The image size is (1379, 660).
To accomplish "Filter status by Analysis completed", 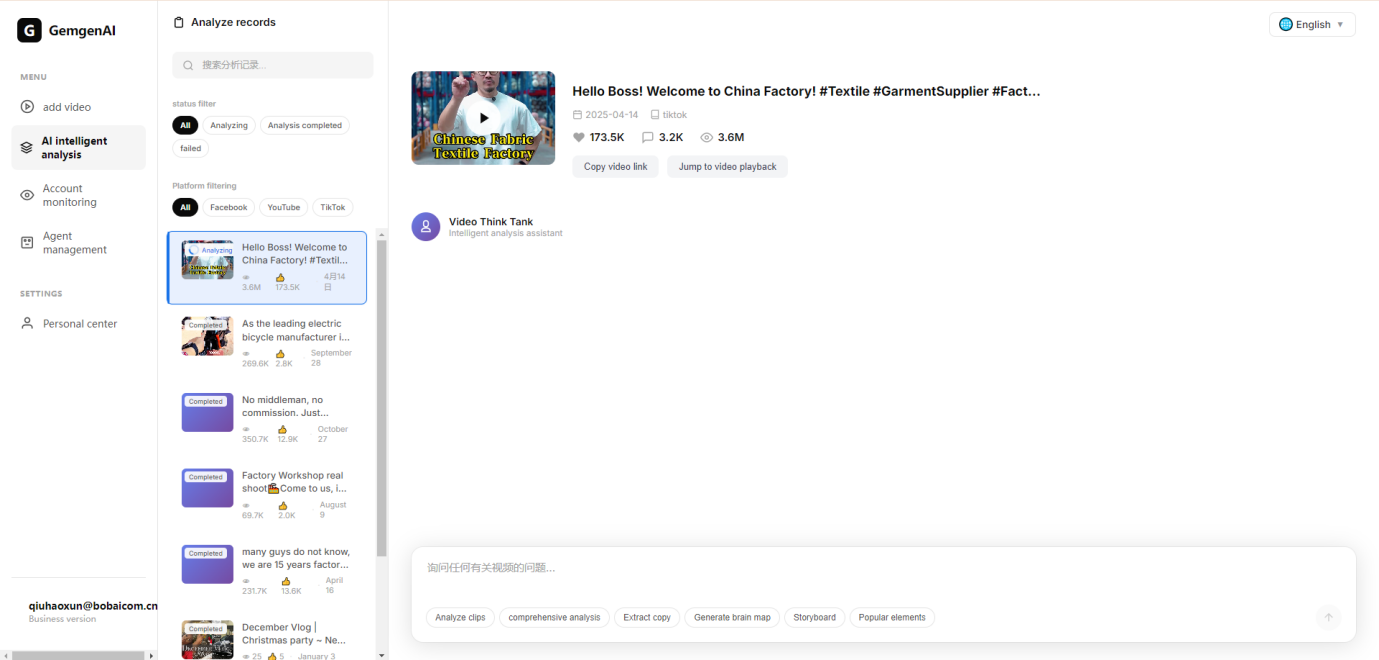I will (305, 125).
